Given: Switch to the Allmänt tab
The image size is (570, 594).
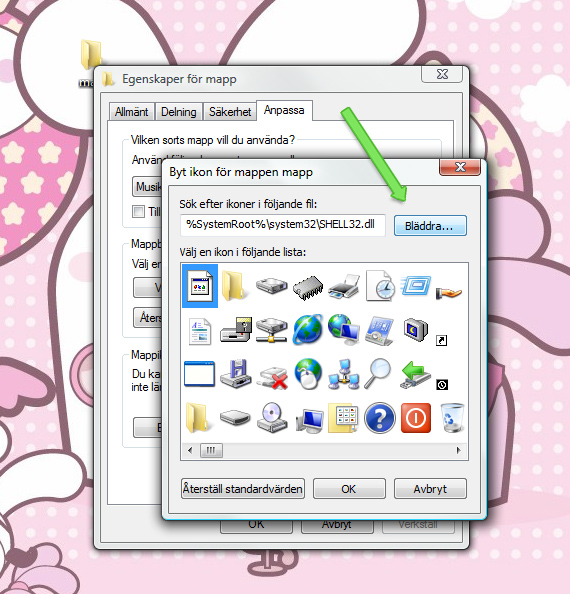Looking at the screenshot, I should pyautogui.click(x=131, y=112).
